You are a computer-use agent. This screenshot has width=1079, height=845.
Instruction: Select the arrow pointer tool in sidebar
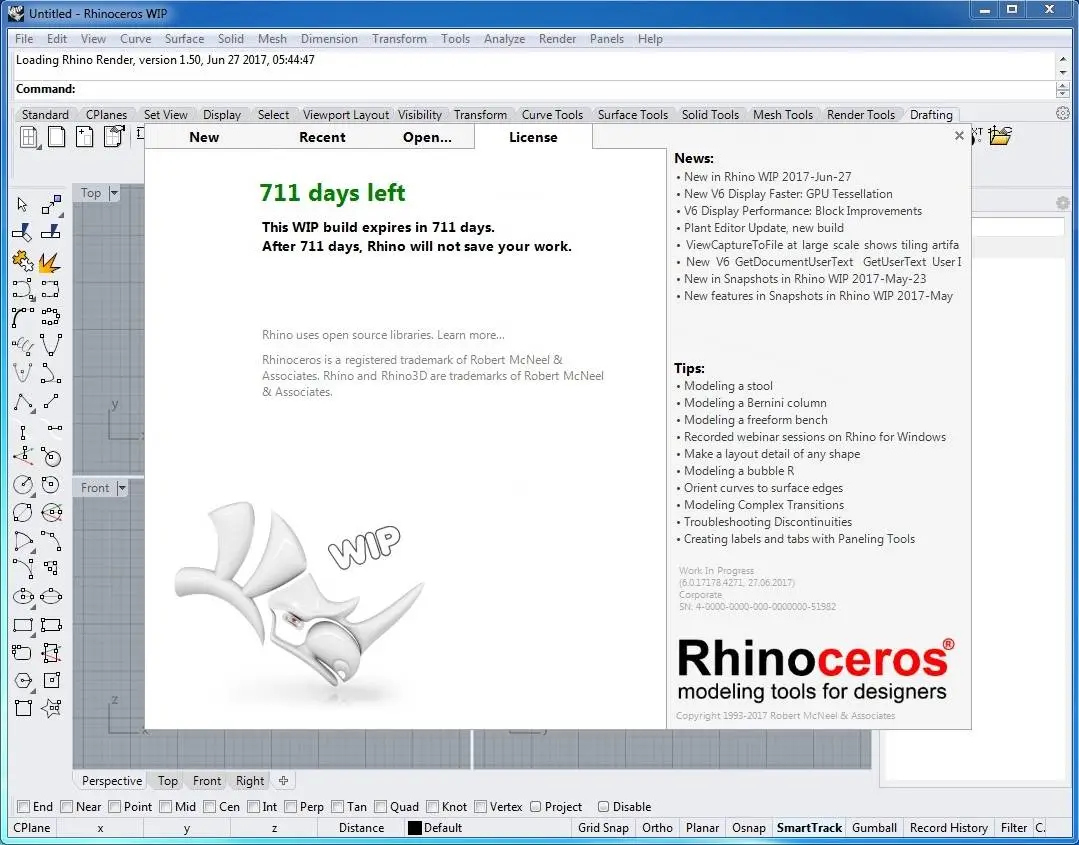click(23, 204)
